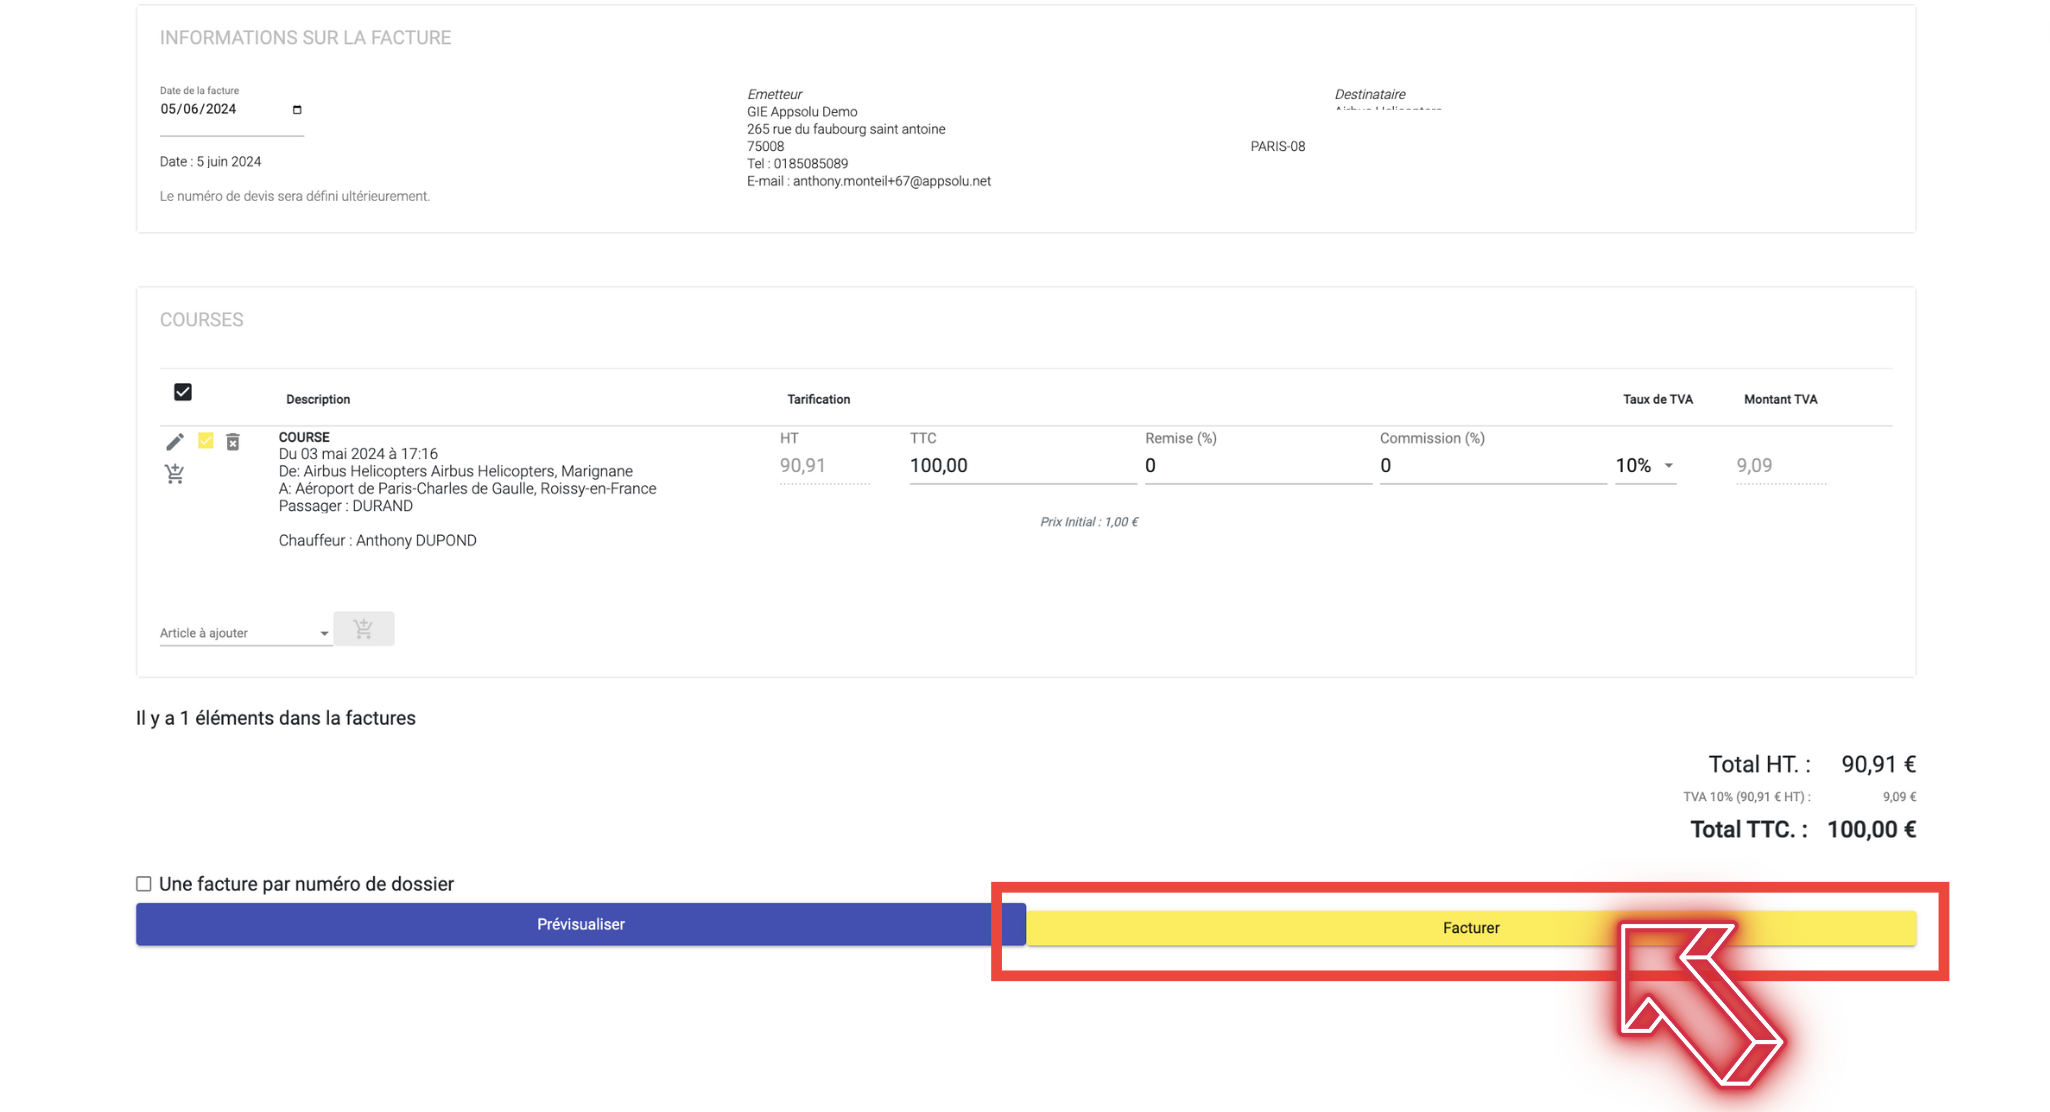Click the Taux de TVA column header

click(x=1657, y=400)
